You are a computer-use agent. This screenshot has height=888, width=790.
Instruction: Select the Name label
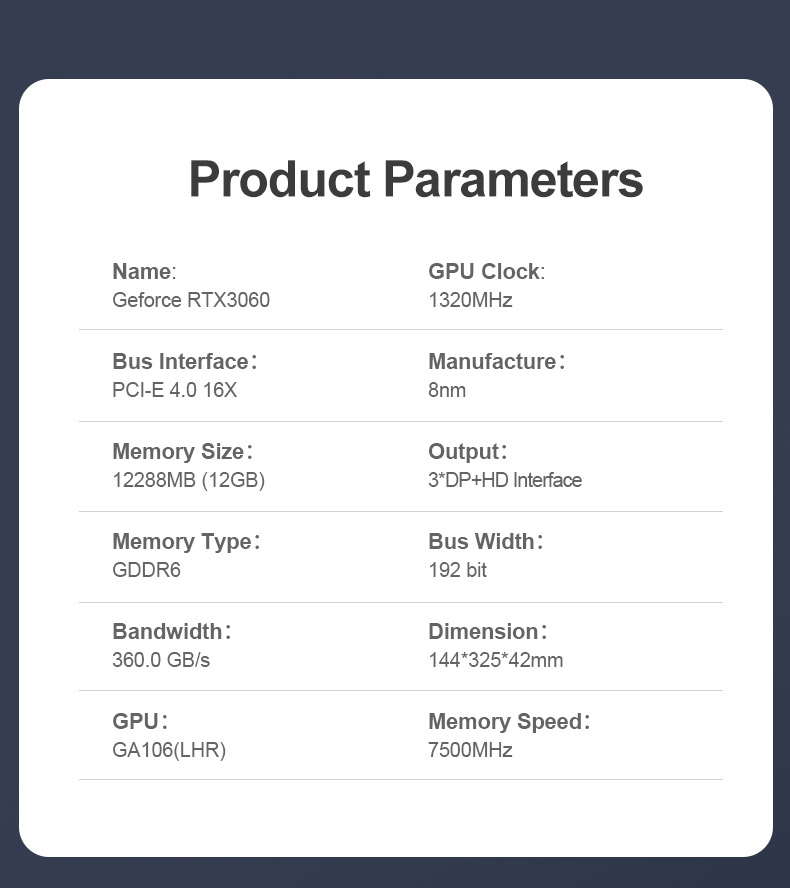pos(144,271)
